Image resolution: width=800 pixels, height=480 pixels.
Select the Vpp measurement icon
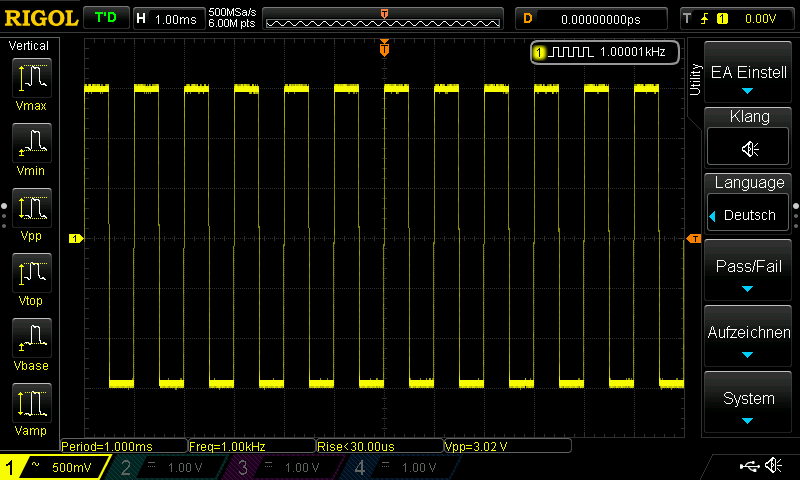coord(31,208)
